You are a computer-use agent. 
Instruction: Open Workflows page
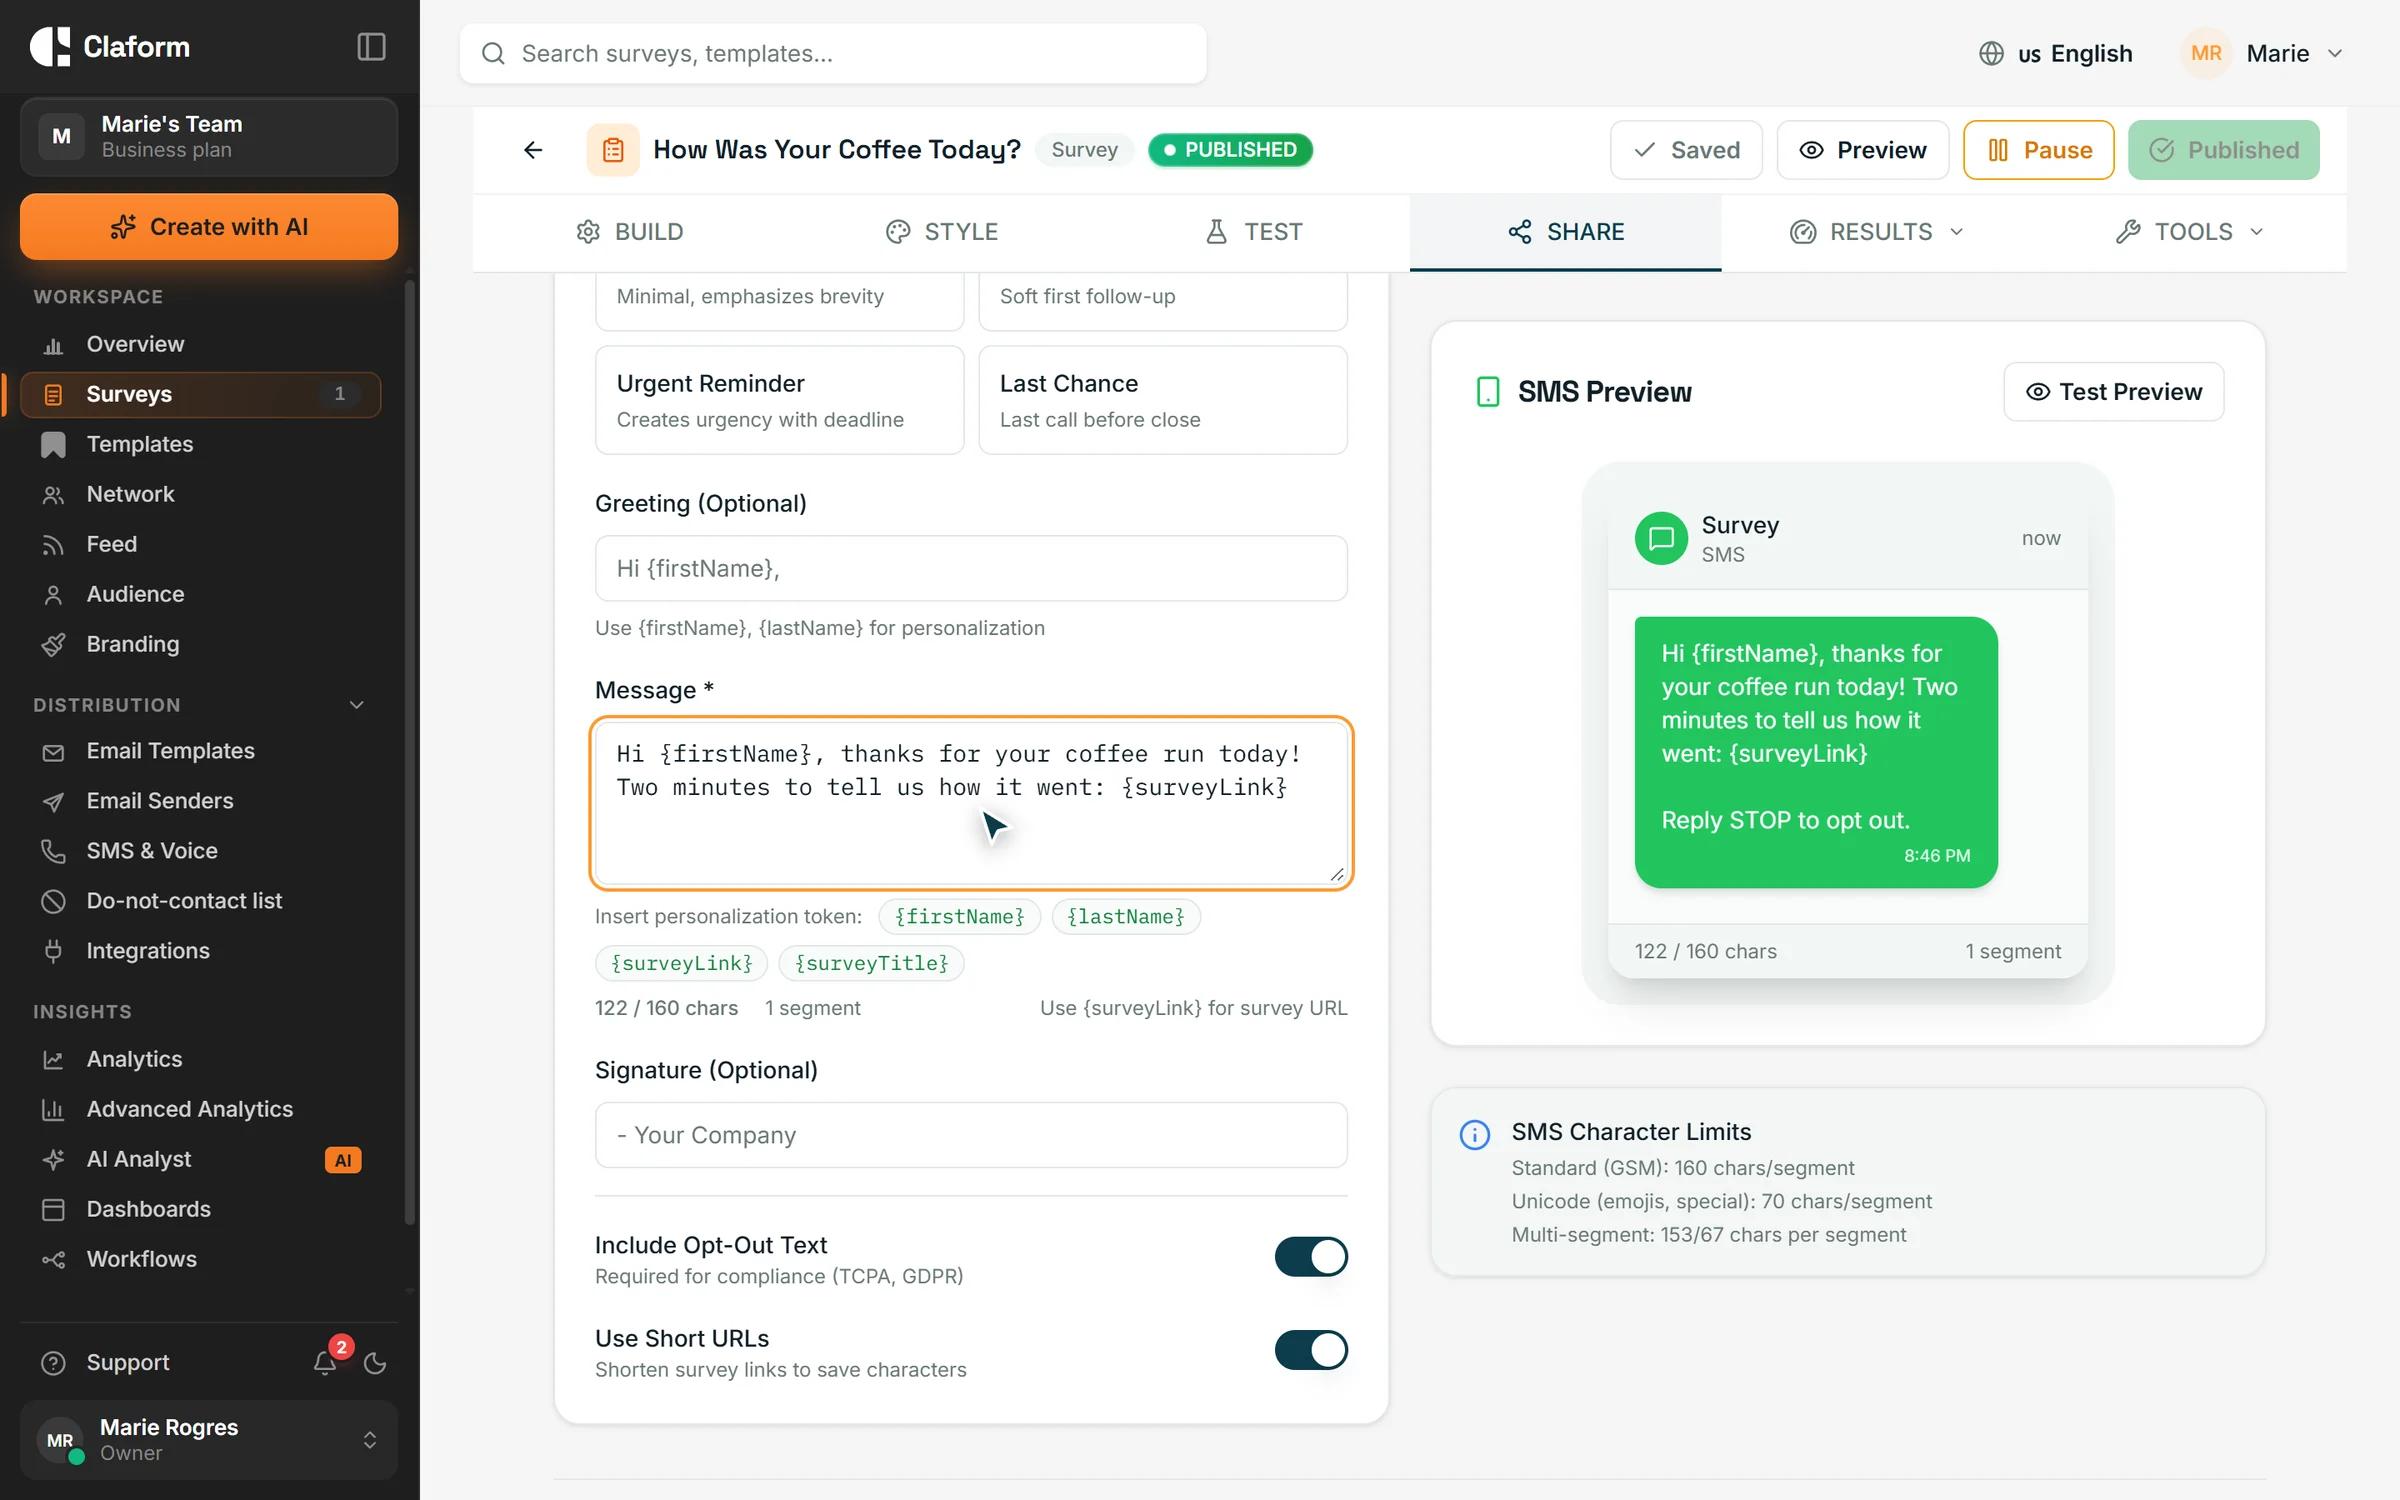pos(200,1259)
